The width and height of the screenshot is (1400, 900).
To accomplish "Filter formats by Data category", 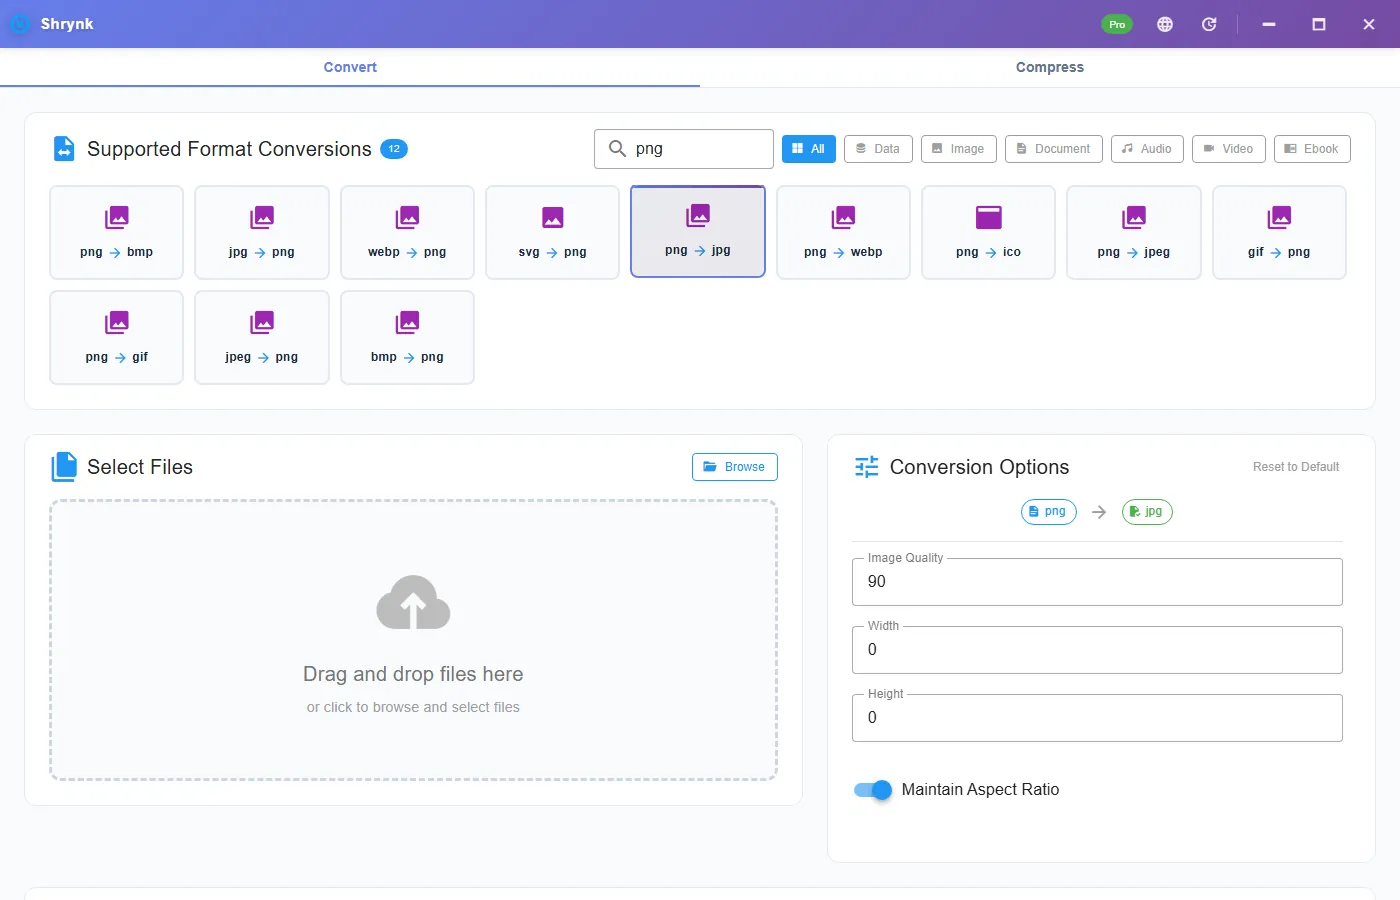I will point(878,149).
